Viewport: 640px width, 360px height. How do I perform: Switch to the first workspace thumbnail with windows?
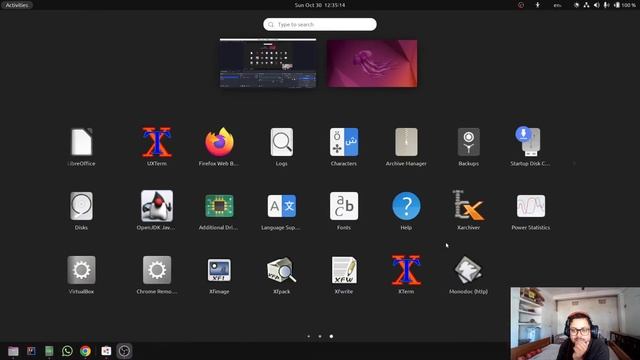click(x=268, y=63)
